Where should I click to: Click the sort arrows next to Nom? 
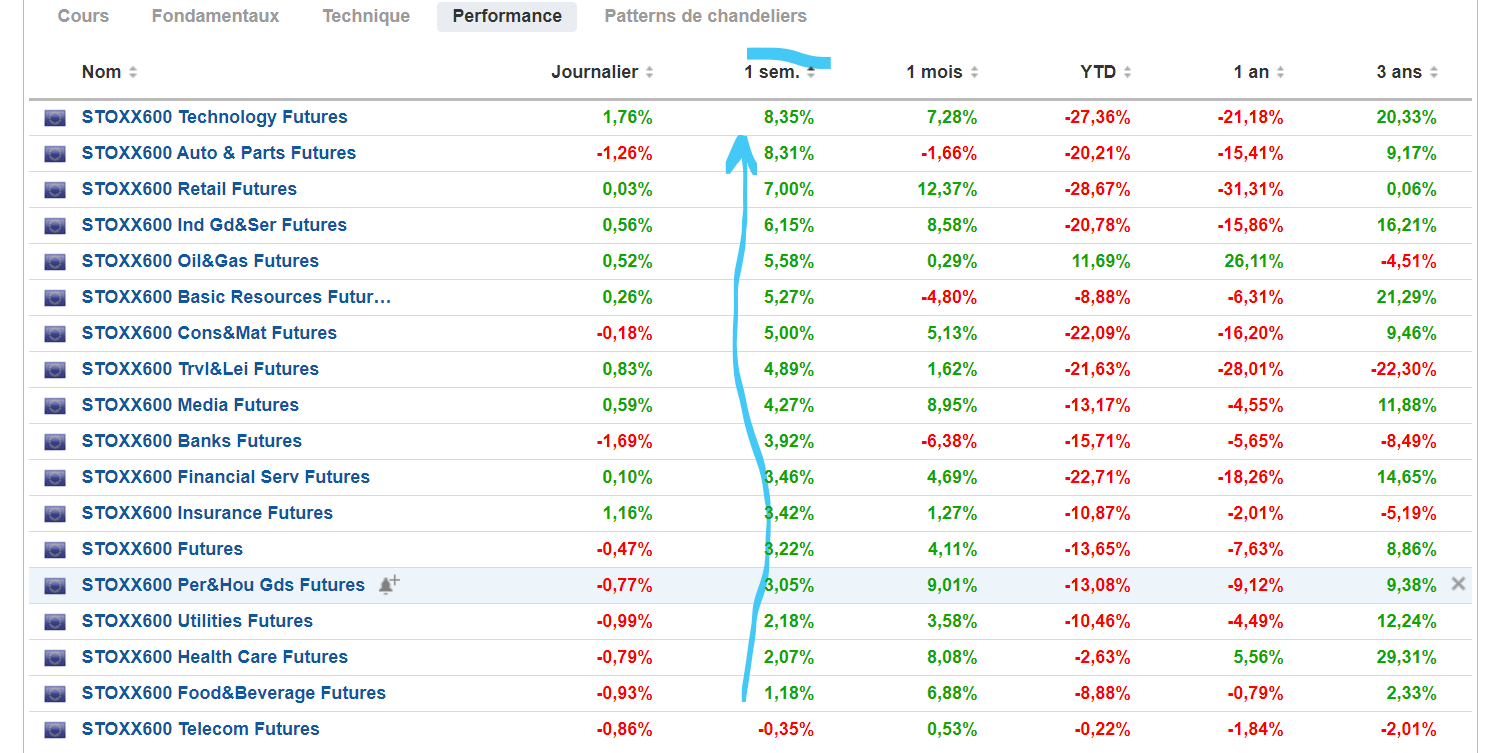point(133,72)
